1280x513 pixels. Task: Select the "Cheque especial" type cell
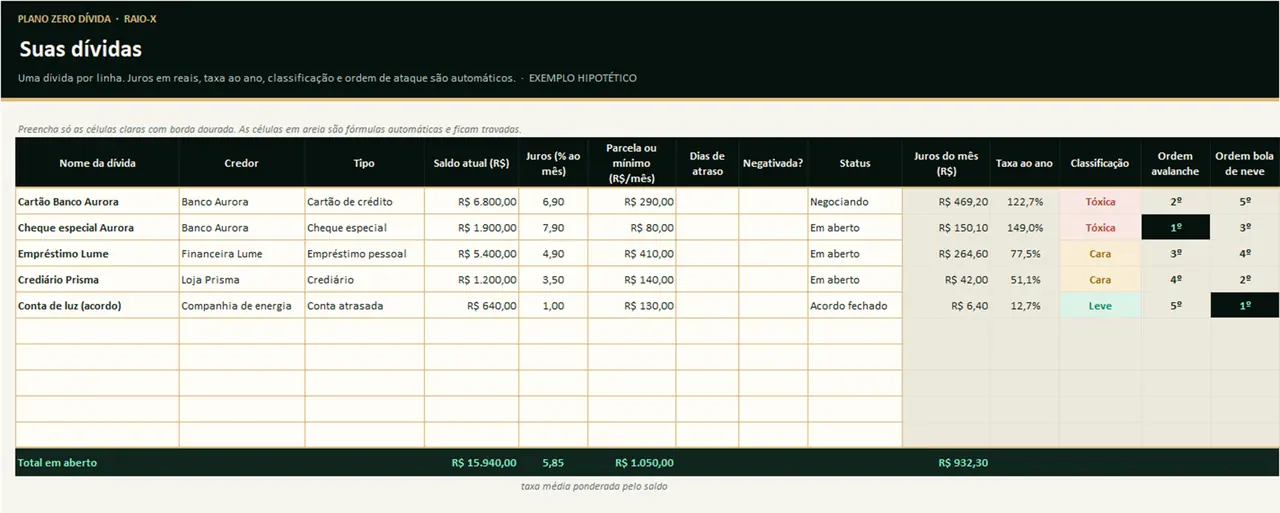[364, 227]
